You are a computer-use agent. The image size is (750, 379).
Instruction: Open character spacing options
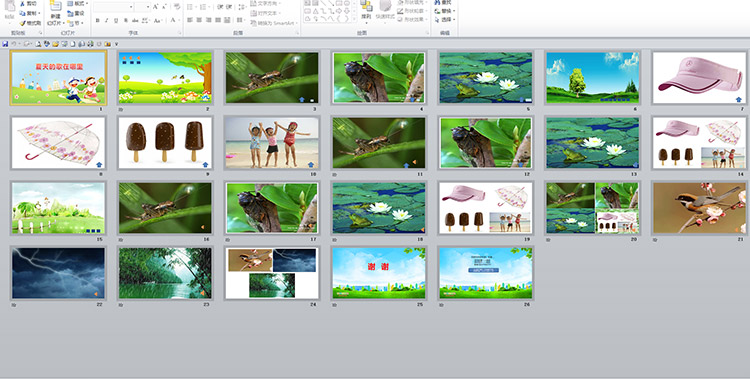[x=145, y=20]
